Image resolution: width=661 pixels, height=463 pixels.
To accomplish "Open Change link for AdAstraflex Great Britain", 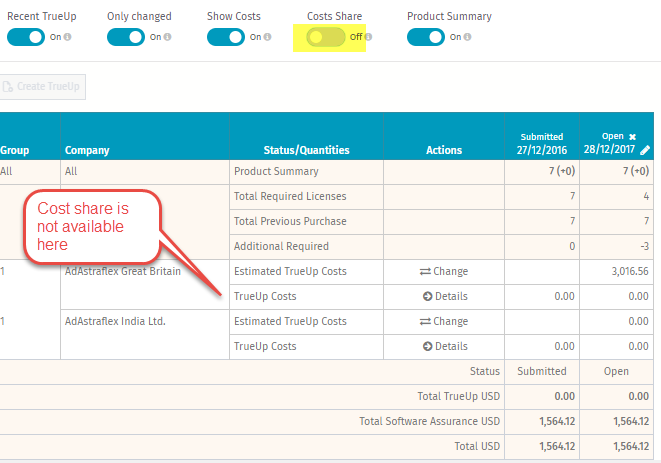I will pyautogui.click(x=444, y=272).
